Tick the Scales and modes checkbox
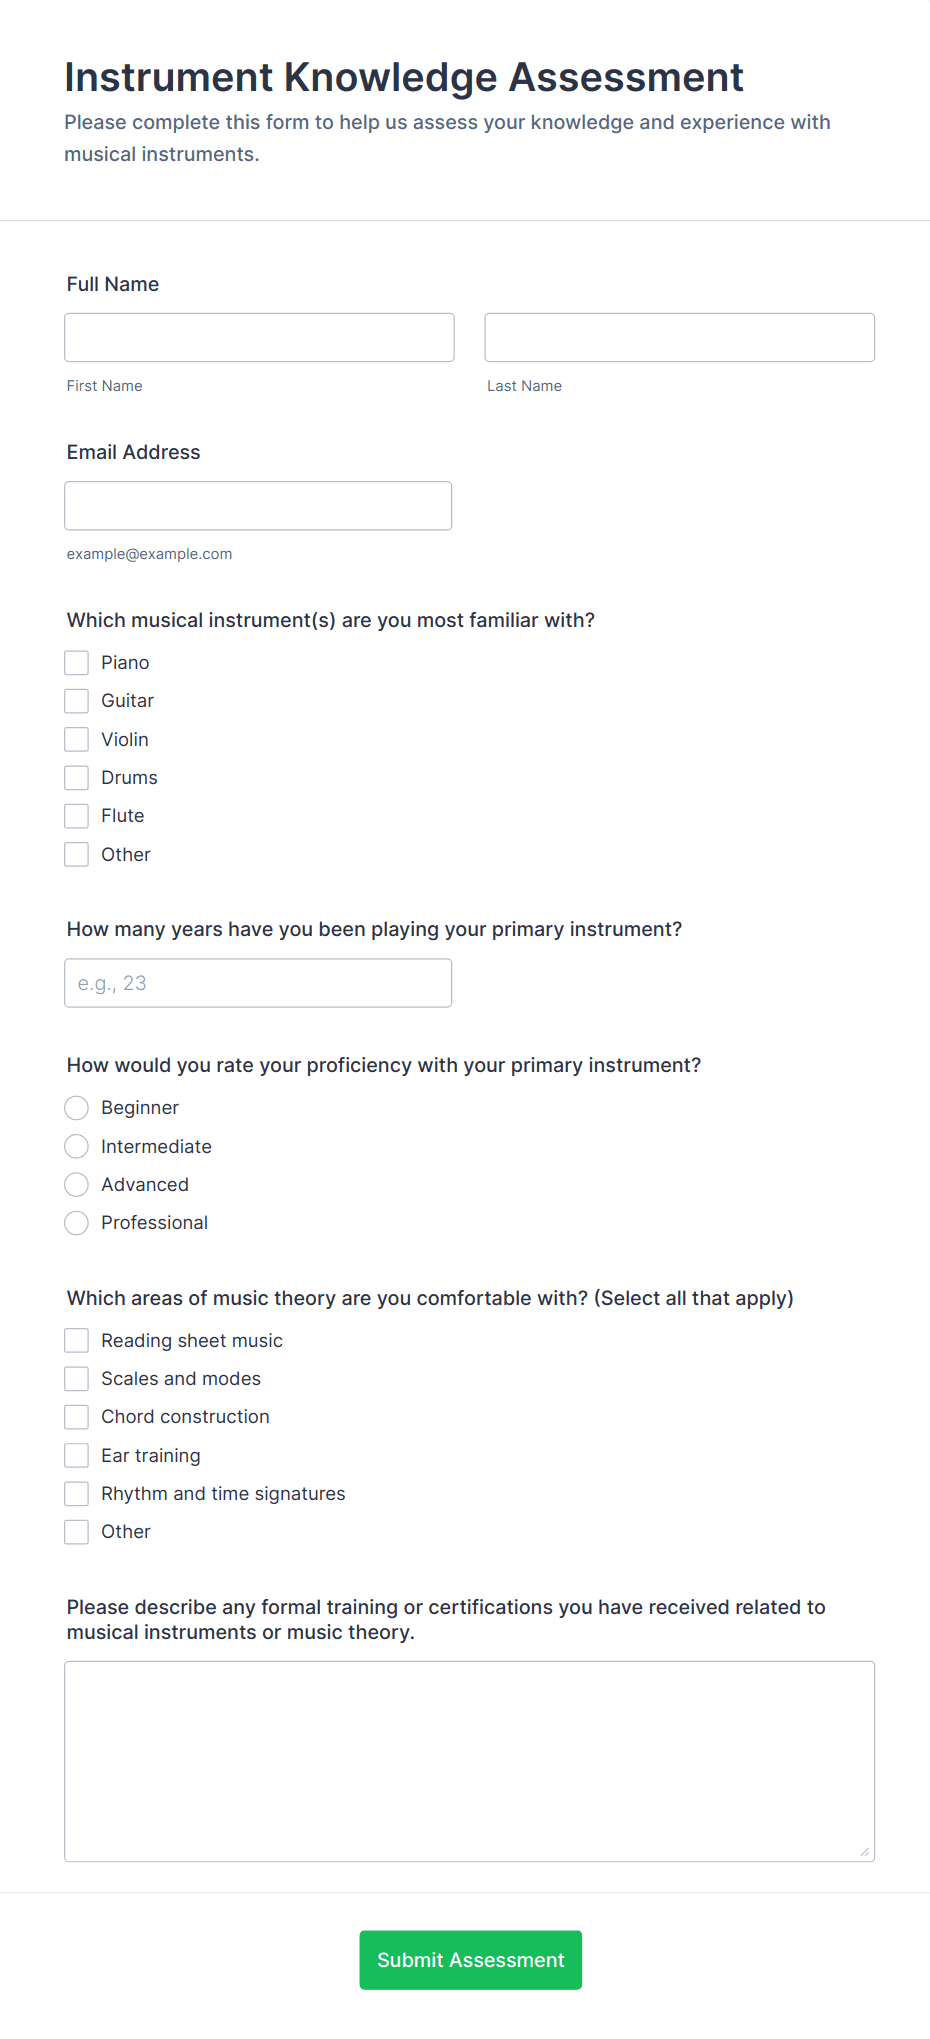Image resolution: width=930 pixels, height=2039 pixels. pos(77,1379)
